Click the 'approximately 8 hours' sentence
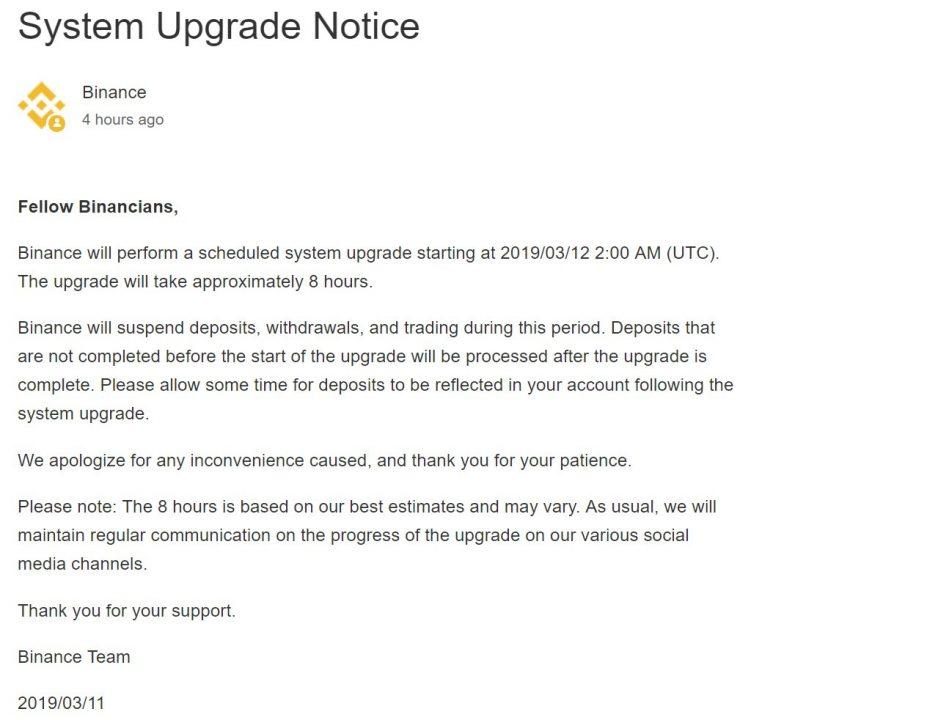 coord(195,281)
